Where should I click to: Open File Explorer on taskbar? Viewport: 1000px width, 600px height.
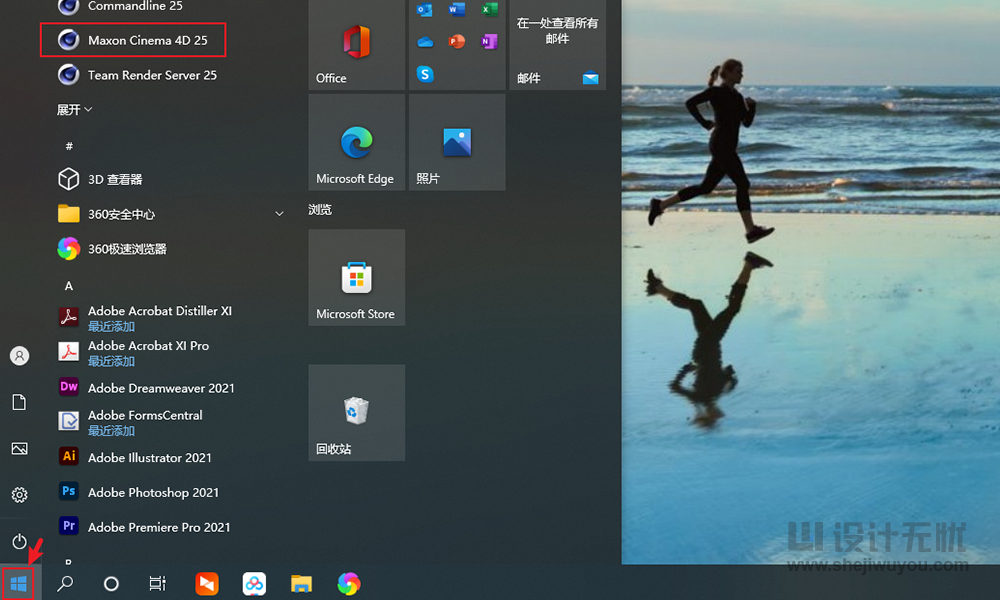(301, 583)
